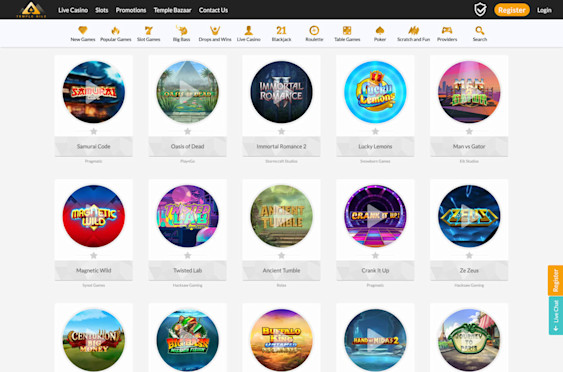Click the Ancient Tumble title label
Viewport: 563px width, 372px height.
point(282,270)
